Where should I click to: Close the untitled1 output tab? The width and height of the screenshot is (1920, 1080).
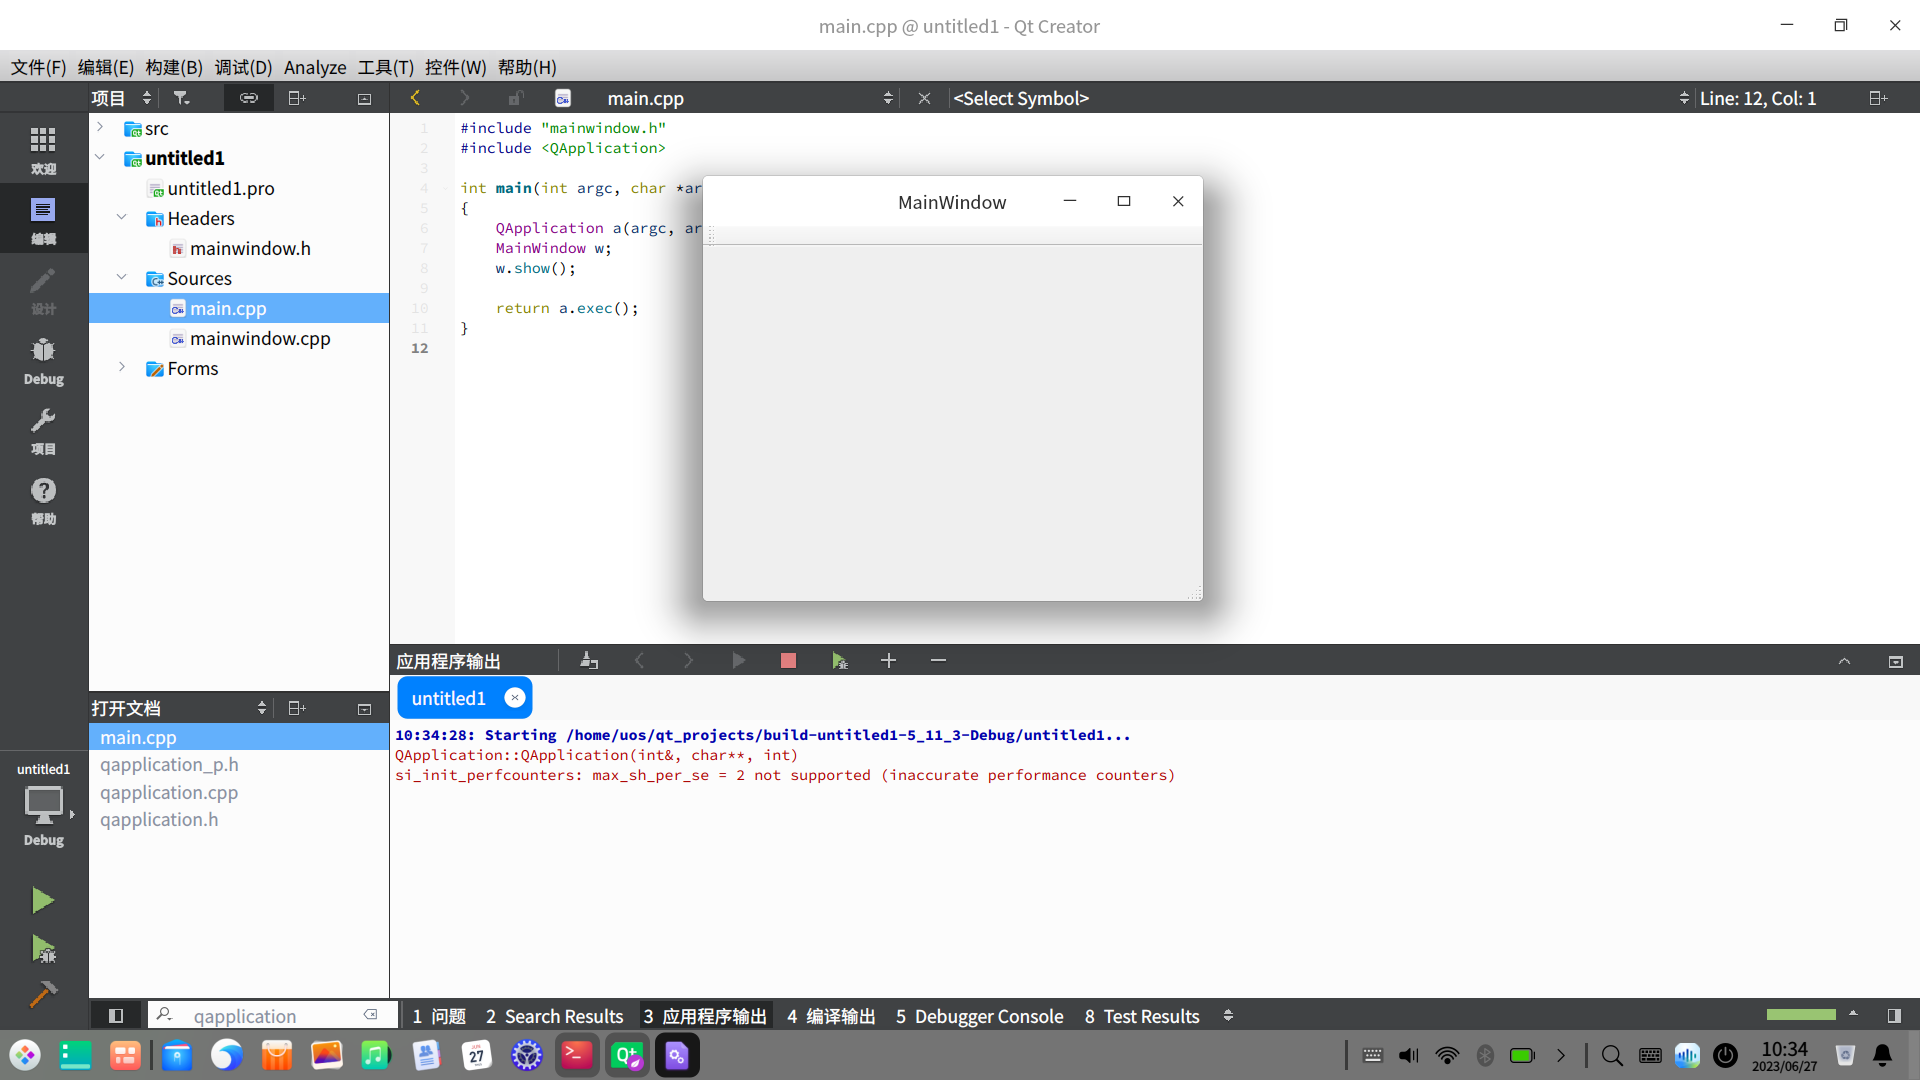click(515, 698)
